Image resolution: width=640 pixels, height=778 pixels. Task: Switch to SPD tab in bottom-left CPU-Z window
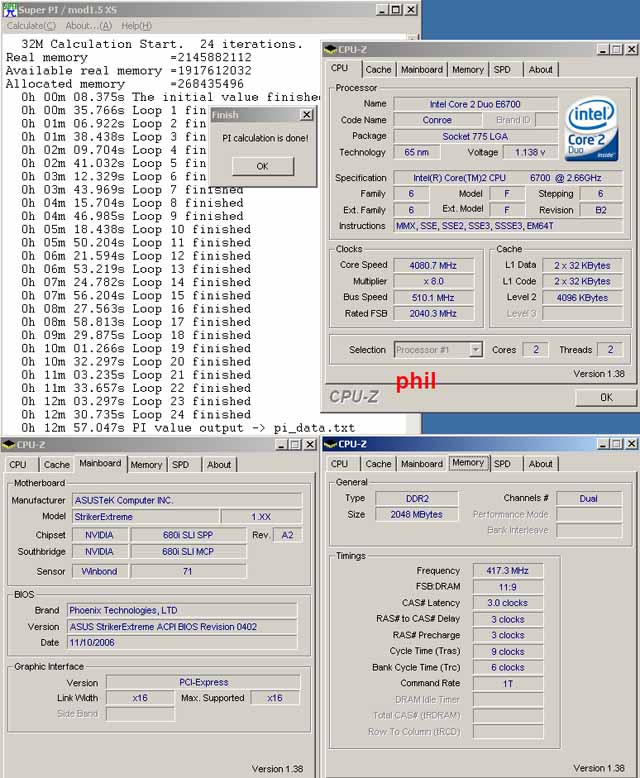coord(181,465)
